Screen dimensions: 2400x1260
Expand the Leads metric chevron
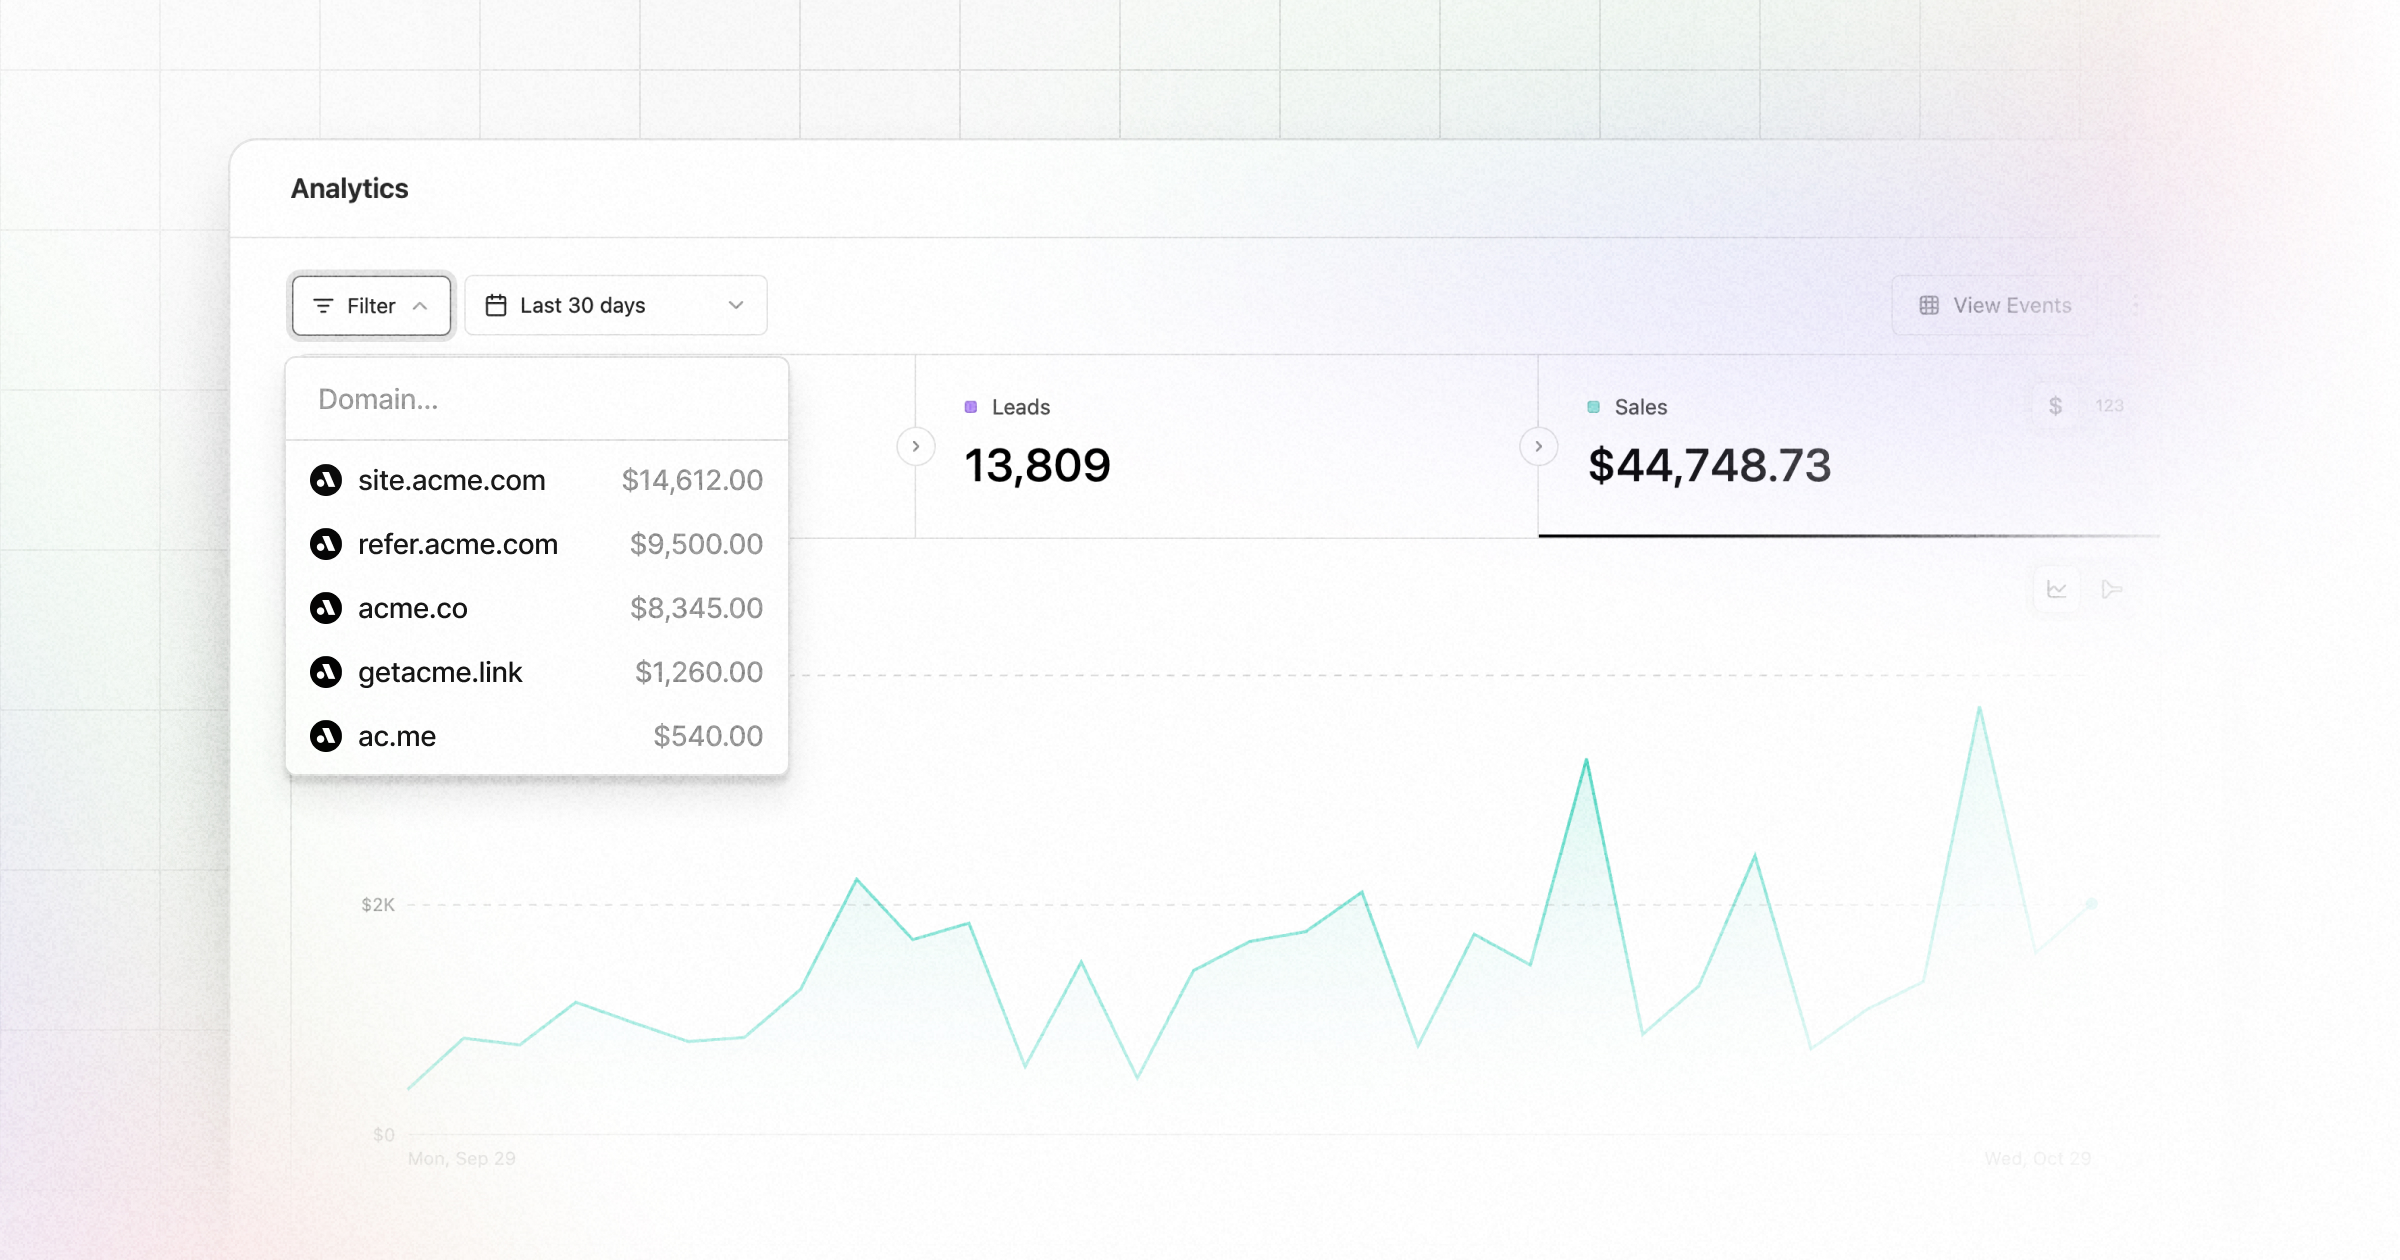(915, 446)
